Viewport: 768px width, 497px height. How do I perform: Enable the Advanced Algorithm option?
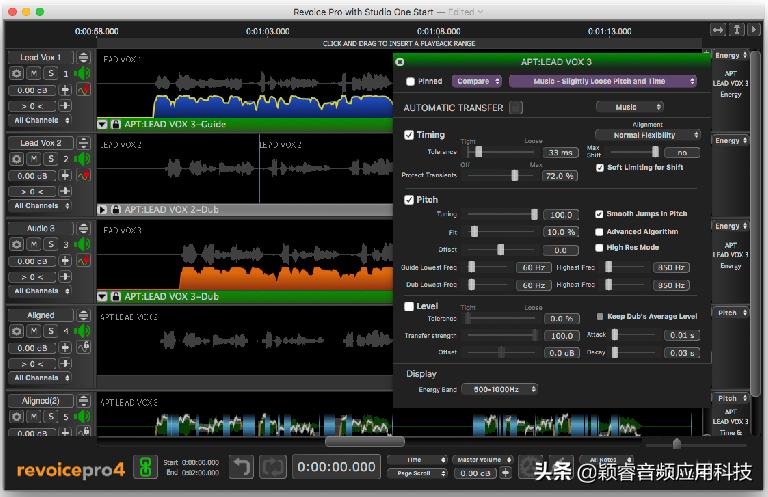599,232
